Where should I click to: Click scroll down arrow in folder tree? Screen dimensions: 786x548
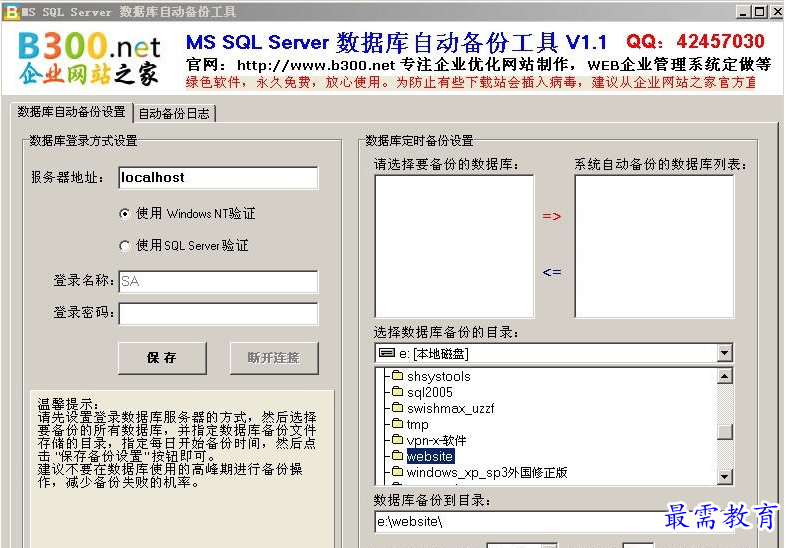pos(724,476)
